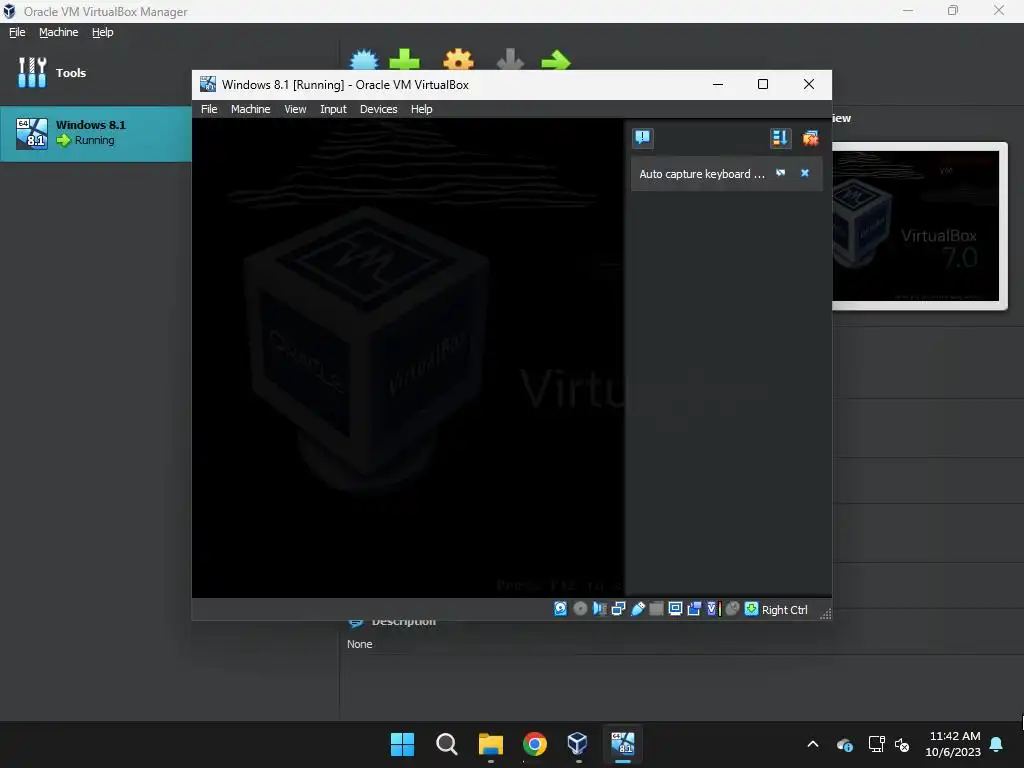Open Google Chrome from the taskbar
The image size is (1024, 768).
tap(535, 744)
